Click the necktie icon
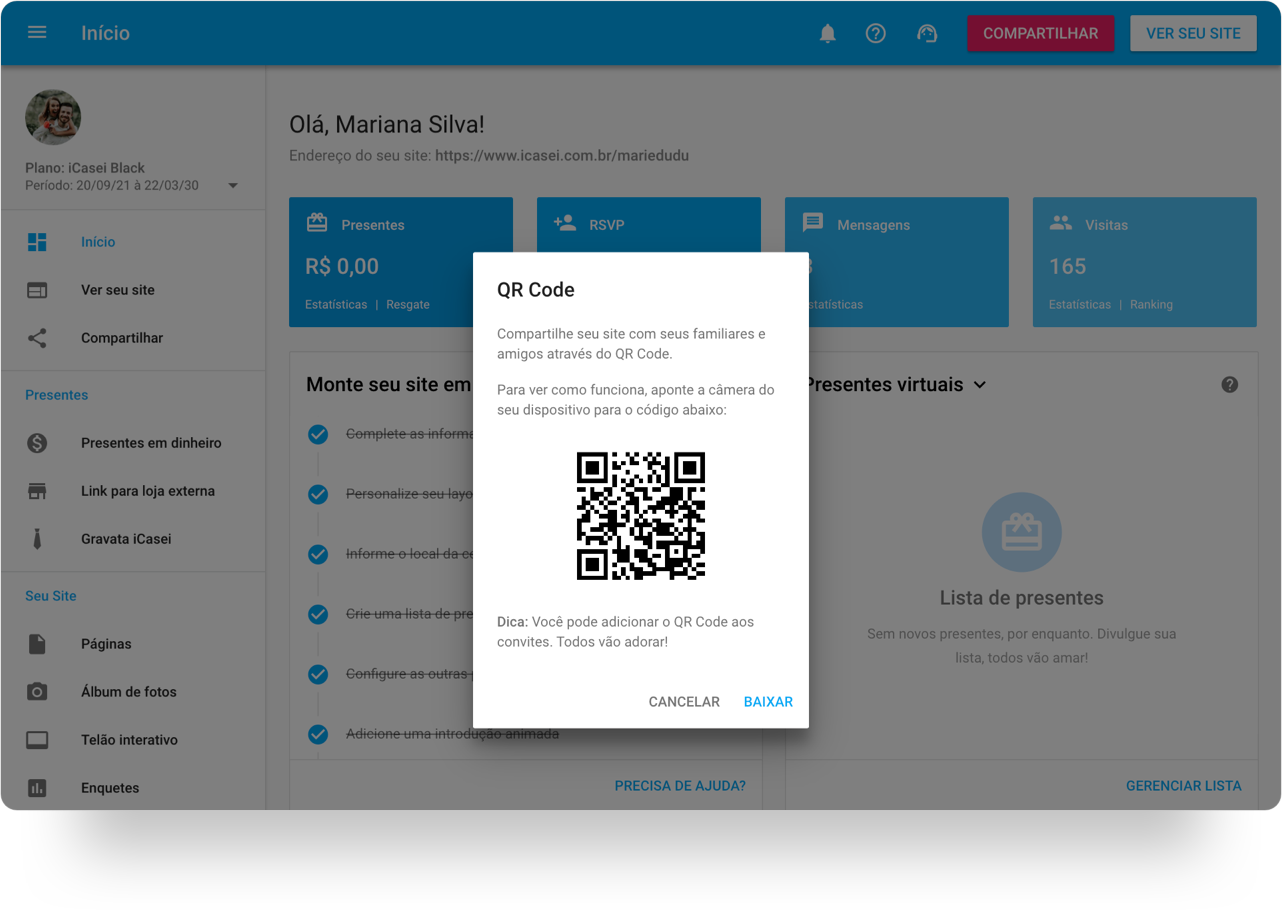Image resolution: width=1282 pixels, height=911 pixels. tap(37, 539)
